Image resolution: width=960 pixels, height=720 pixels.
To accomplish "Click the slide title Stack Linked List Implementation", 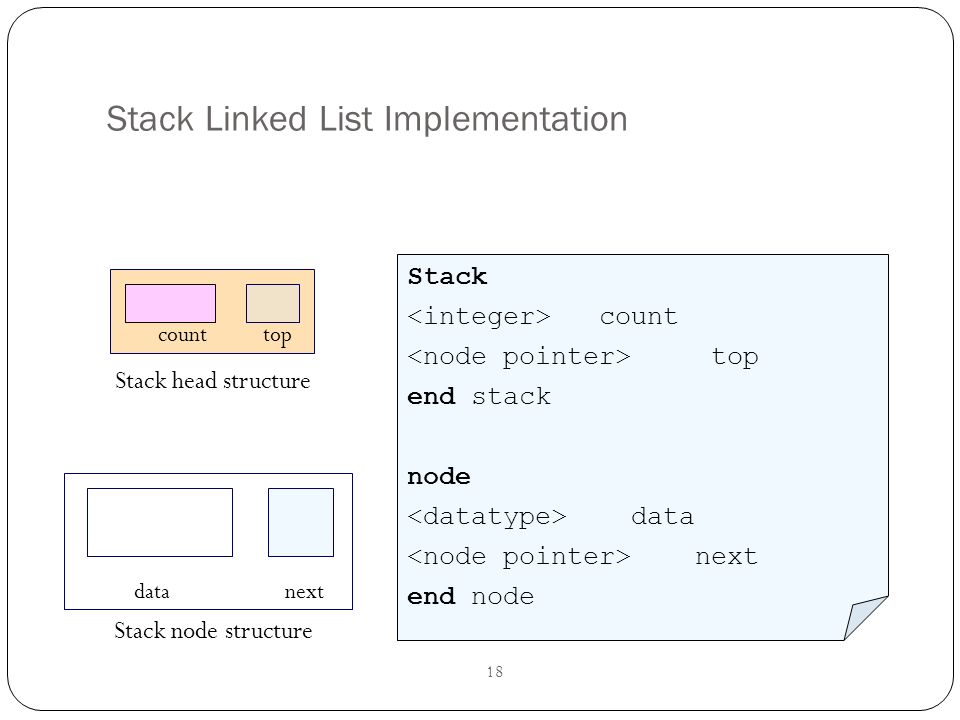I will point(367,119).
